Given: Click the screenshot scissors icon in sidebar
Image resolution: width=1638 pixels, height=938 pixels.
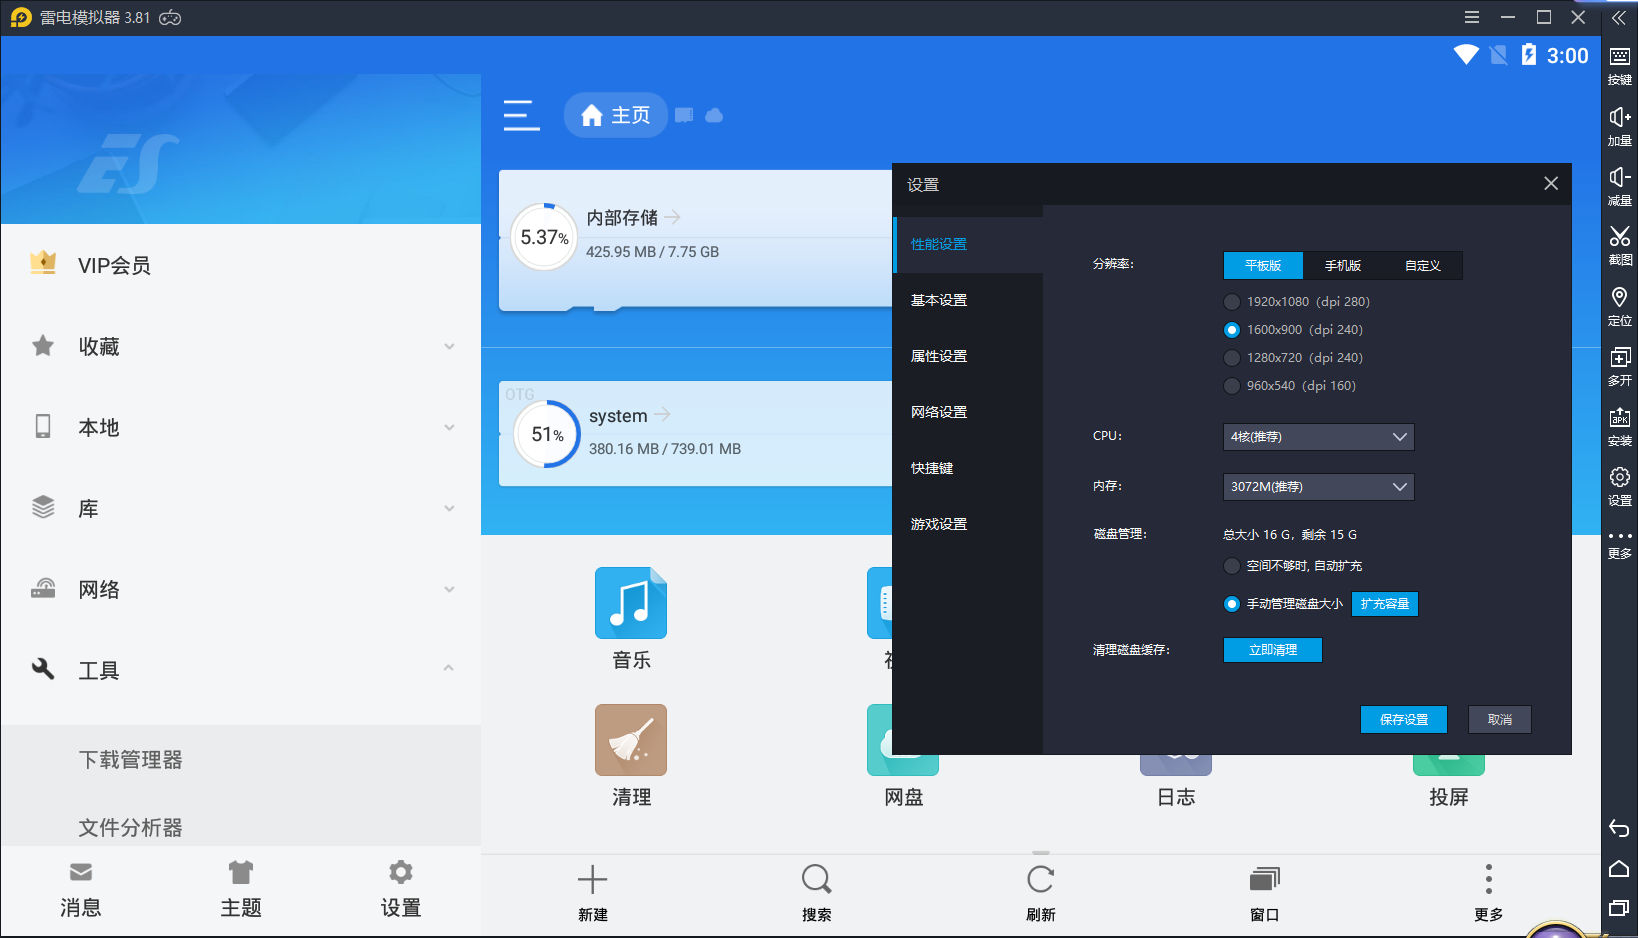Looking at the screenshot, I should [x=1619, y=237].
